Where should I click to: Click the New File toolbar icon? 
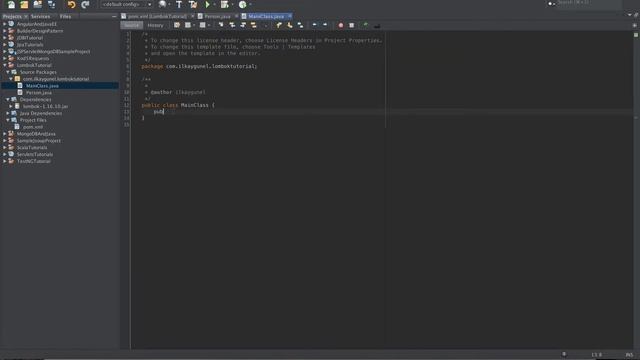[11, 4]
